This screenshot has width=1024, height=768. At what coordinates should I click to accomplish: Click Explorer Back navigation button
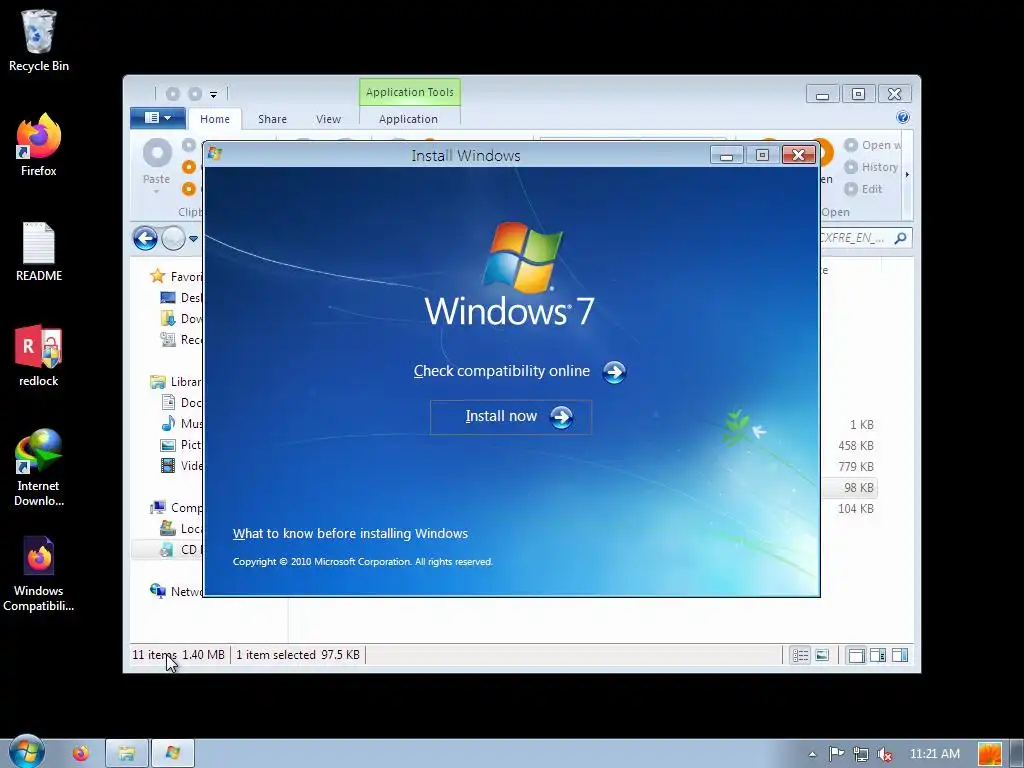(145, 238)
